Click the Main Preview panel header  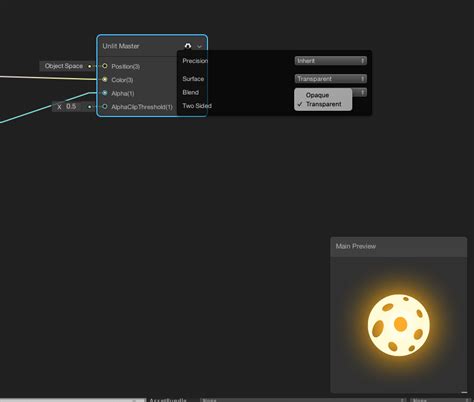(399, 247)
